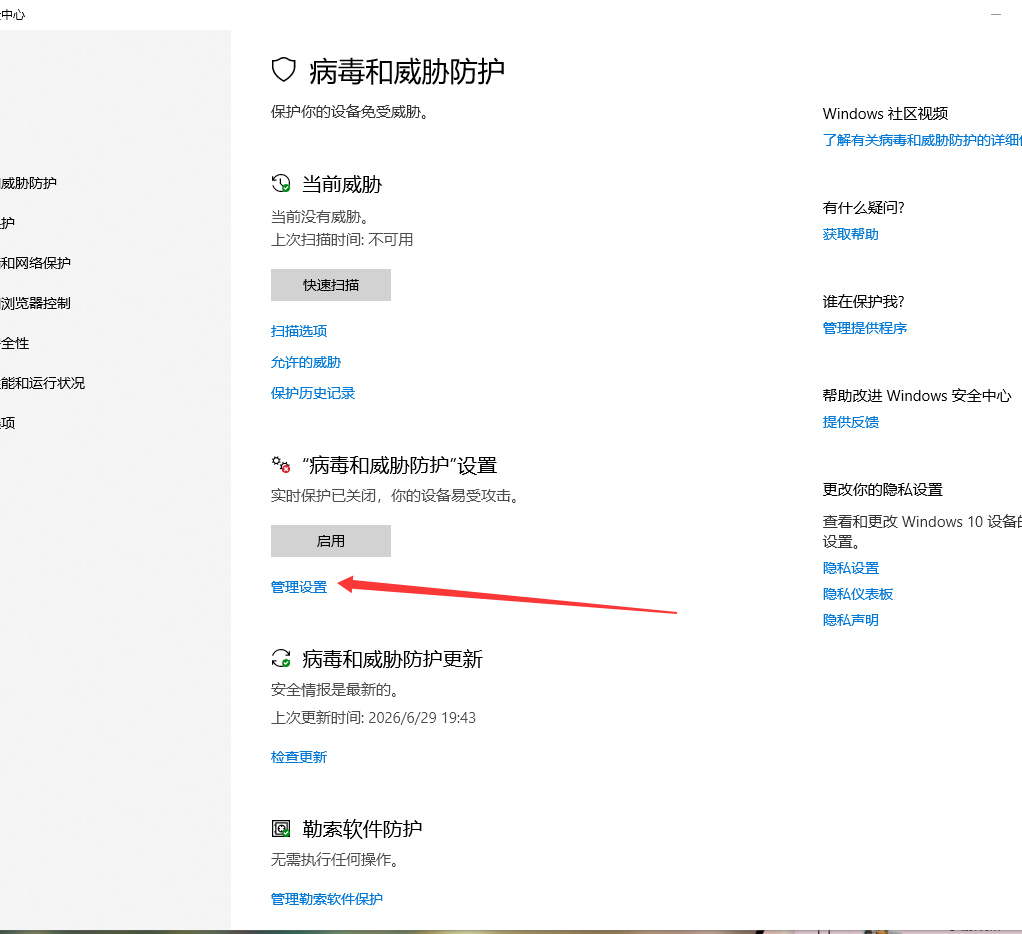Click the 勒索软件防护 heading
Screen dimensions: 1022x934
pyautogui.click(x=362, y=829)
